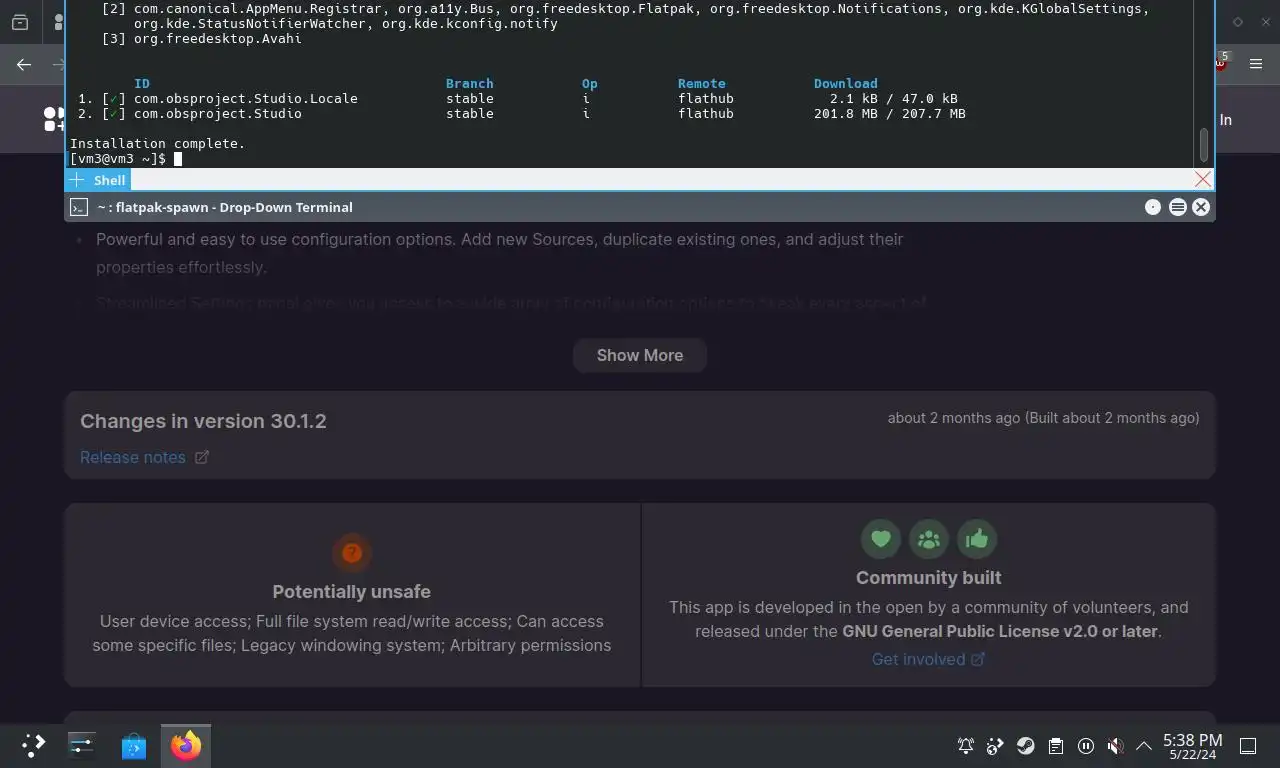The width and height of the screenshot is (1280, 768).
Task: Click the Firefox back arrow
Action: (24, 64)
